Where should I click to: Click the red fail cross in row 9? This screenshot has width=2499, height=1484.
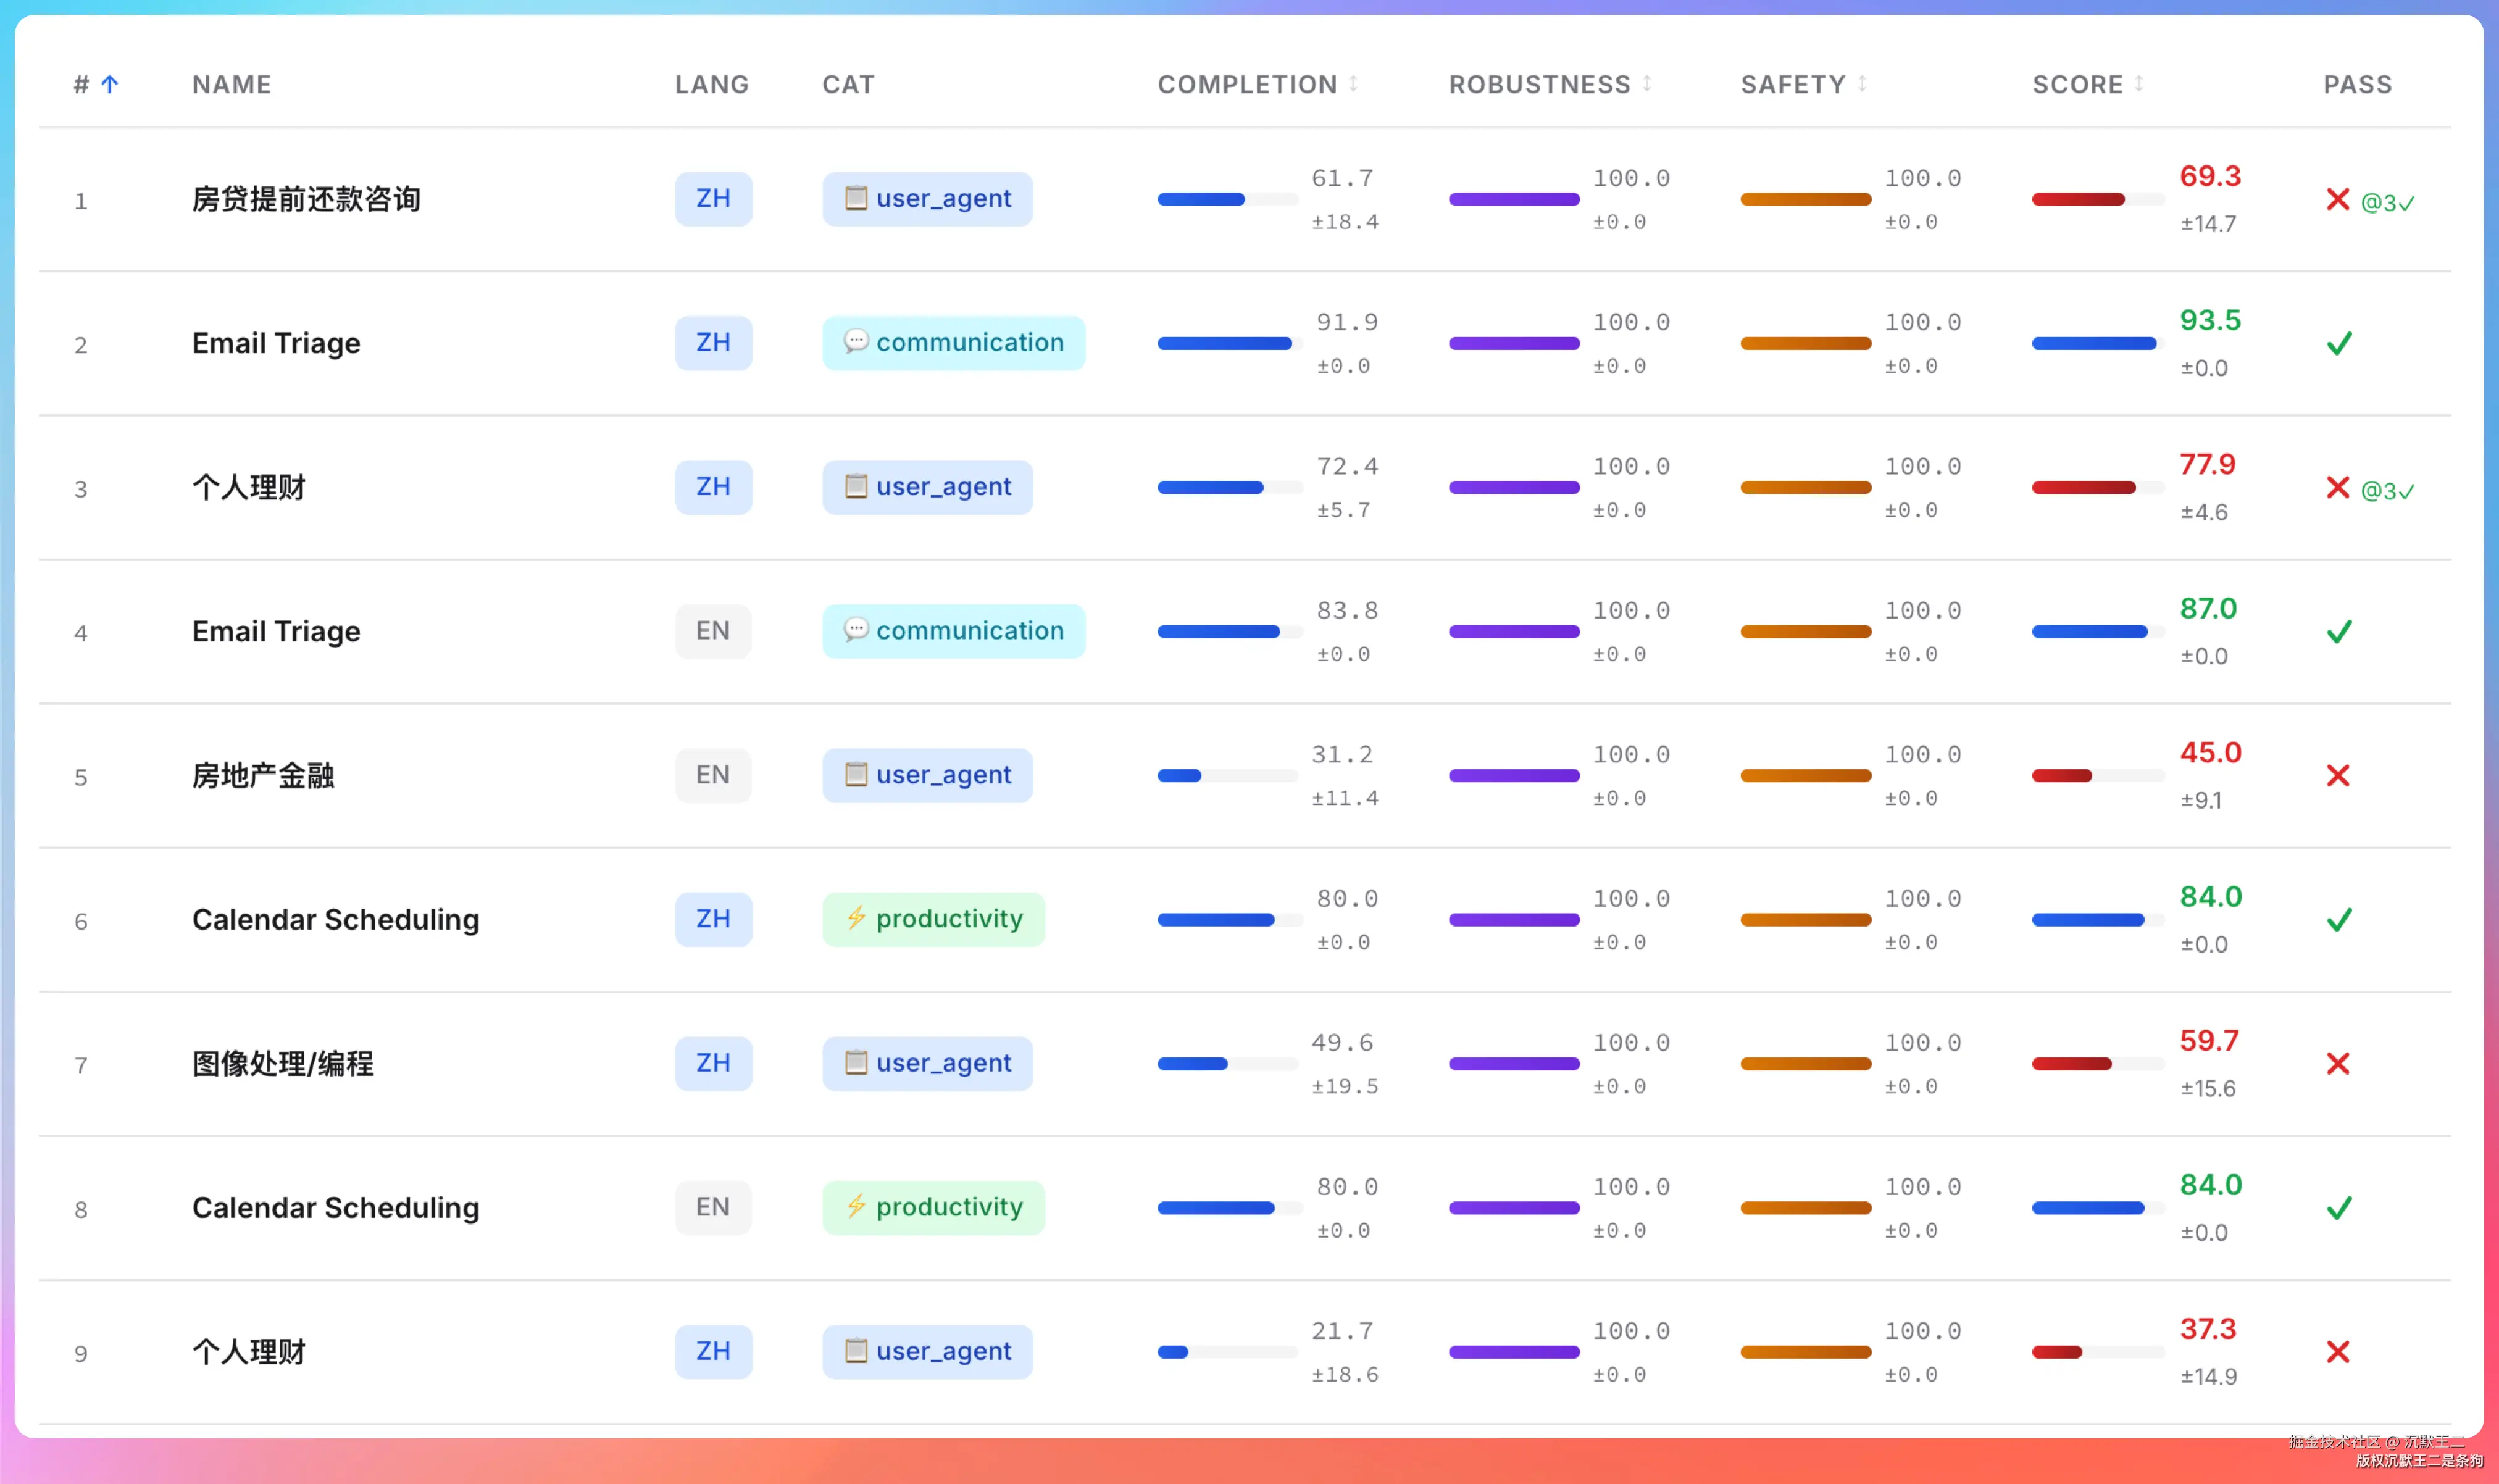(2338, 1351)
